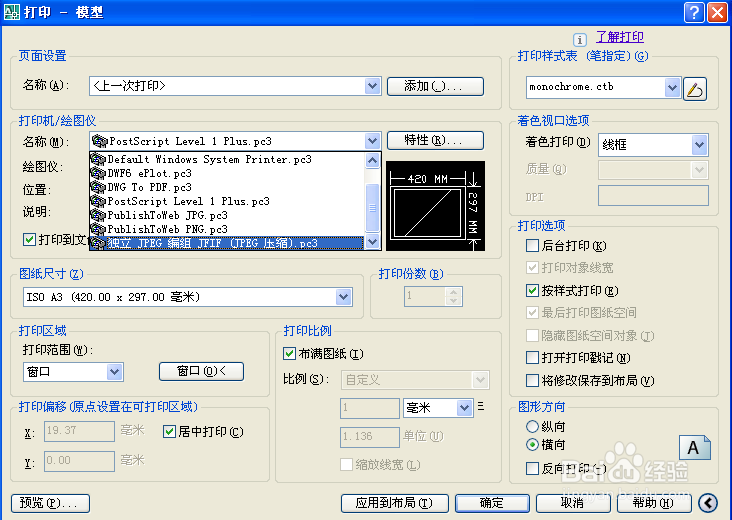
Task: Click the plot style table editor pencil icon
Action: 695,89
